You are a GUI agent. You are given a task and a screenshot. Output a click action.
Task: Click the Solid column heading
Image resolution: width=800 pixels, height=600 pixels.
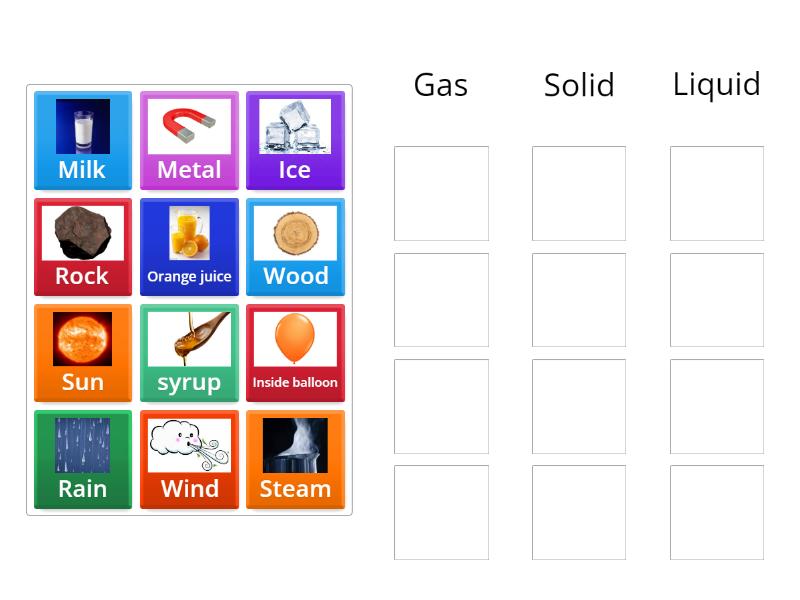click(579, 85)
